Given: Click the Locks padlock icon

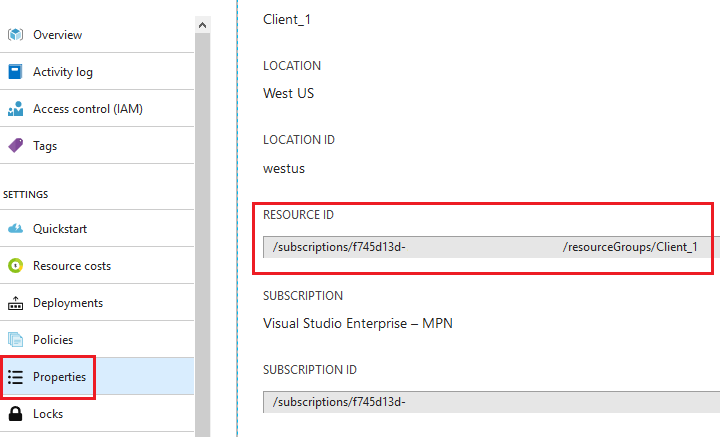Looking at the screenshot, I should coord(15,414).
